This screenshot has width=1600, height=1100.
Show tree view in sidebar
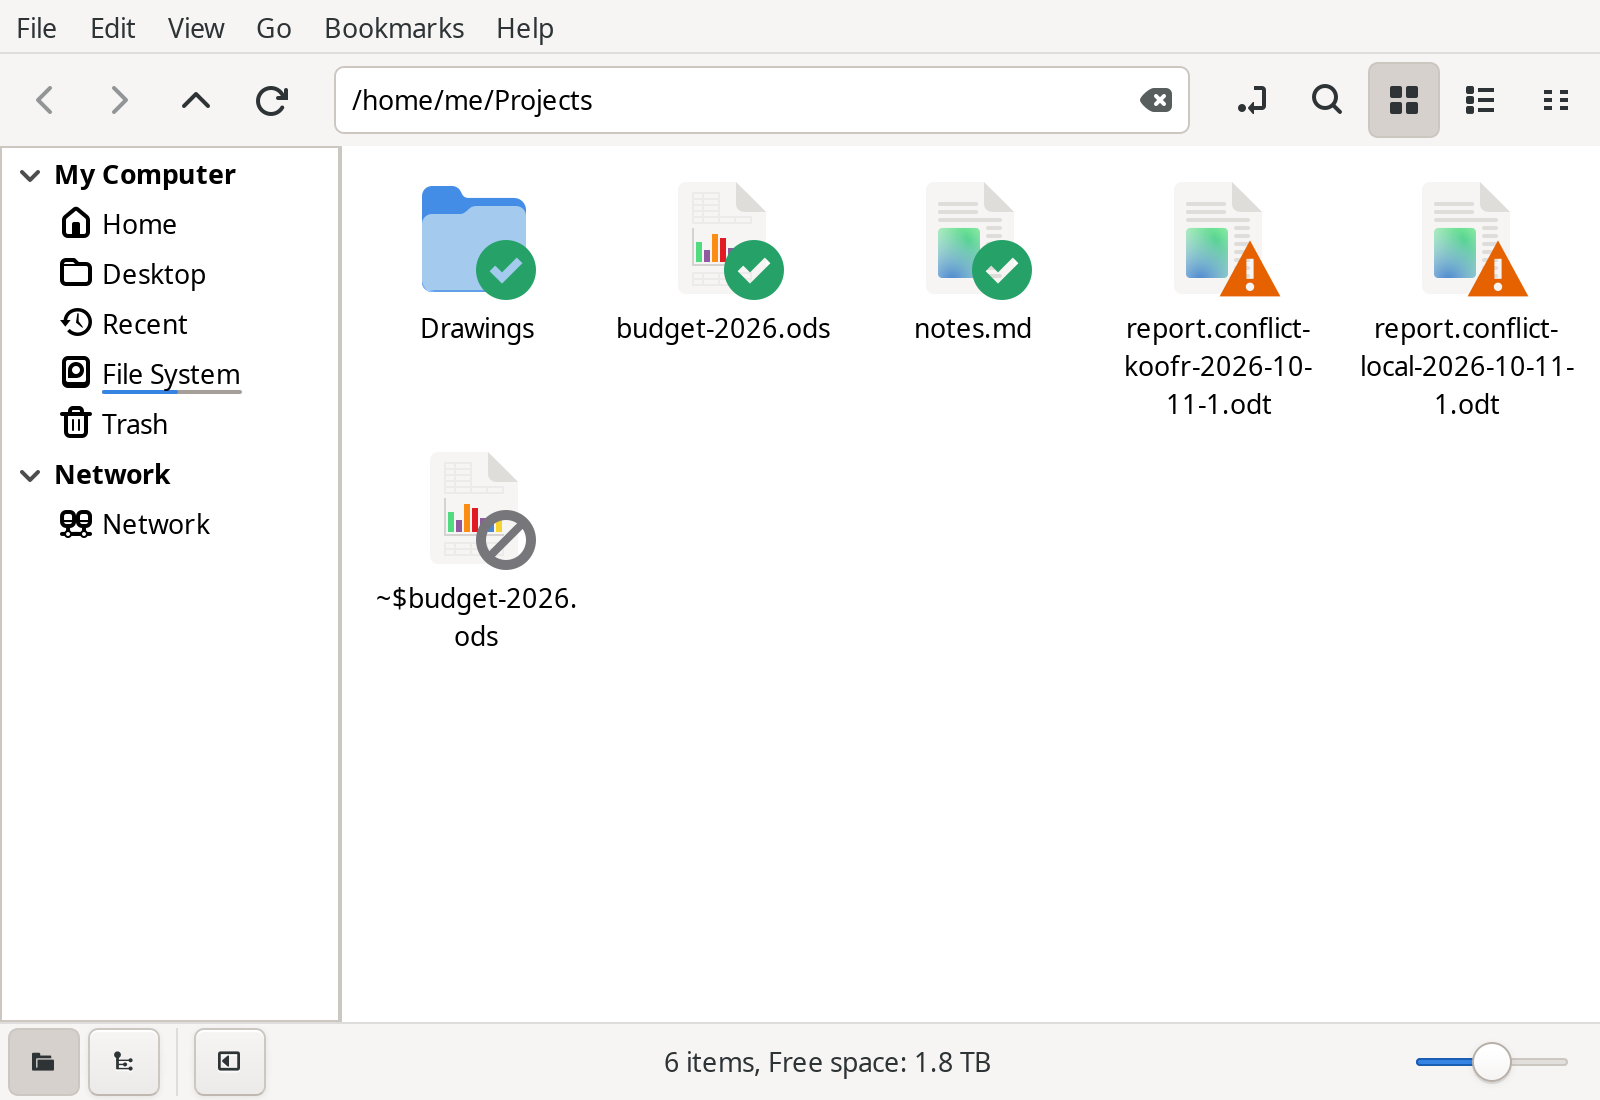(124, 1062)
